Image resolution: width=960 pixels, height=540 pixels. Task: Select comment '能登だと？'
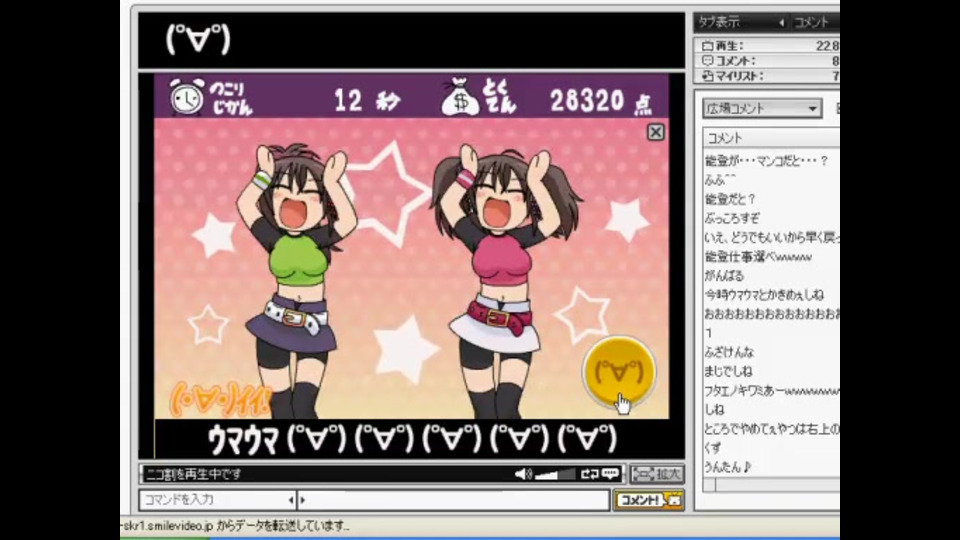[729, 199]
